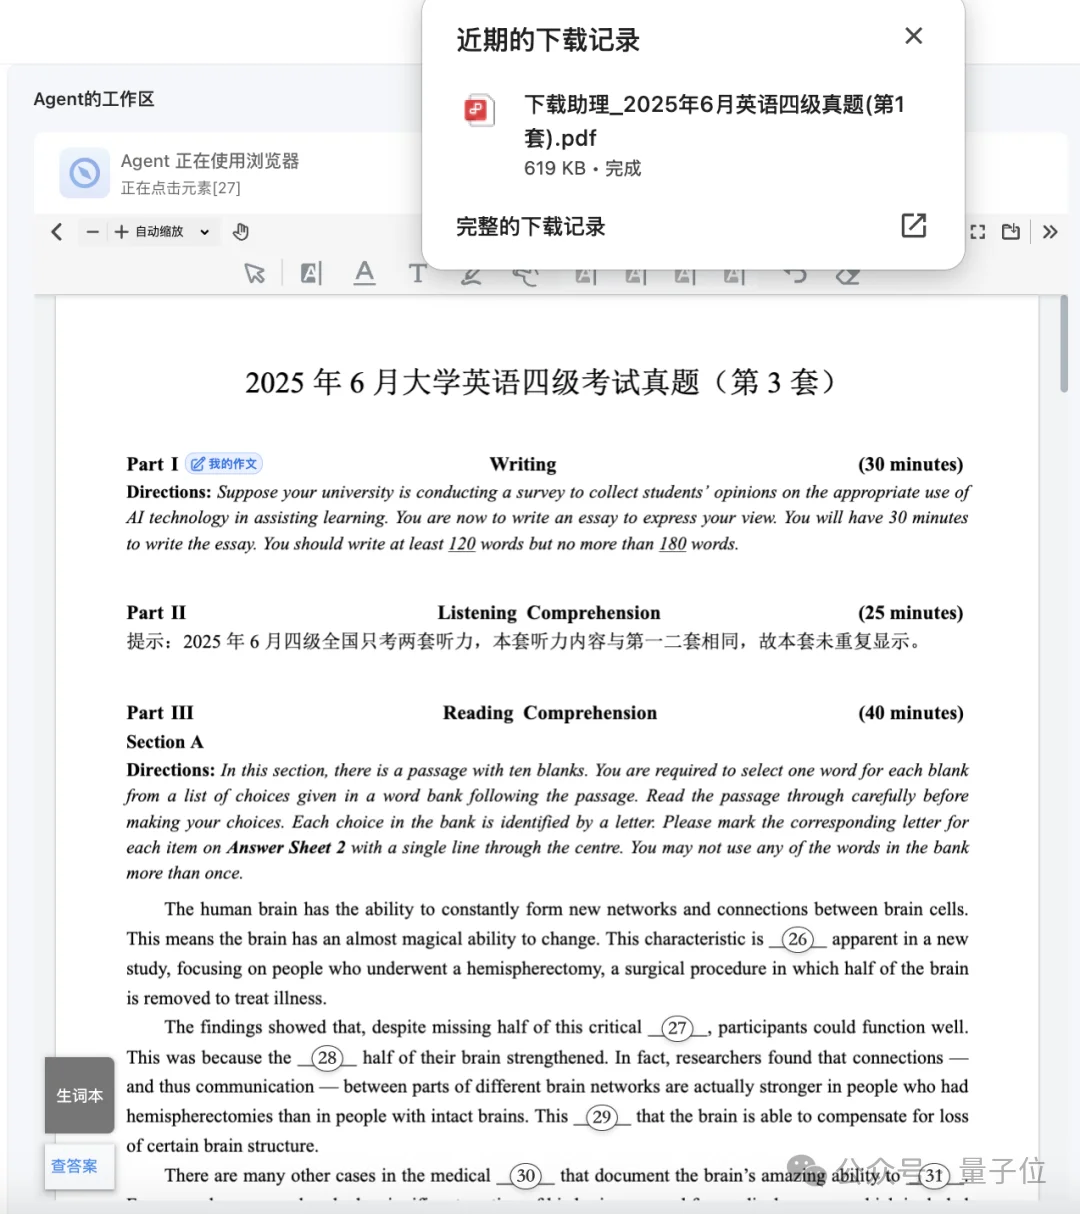The height and width of the screenshot is (1214, 1080).
Task: Zoom out with the minus control
Action: click(x=91, y=231)
